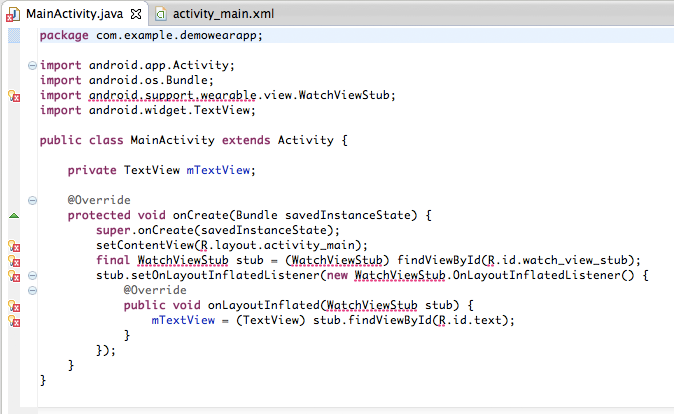This screenshot has height=414, width=674.
Task: Click android.os.Bundle import text
Action: [148, 80]
